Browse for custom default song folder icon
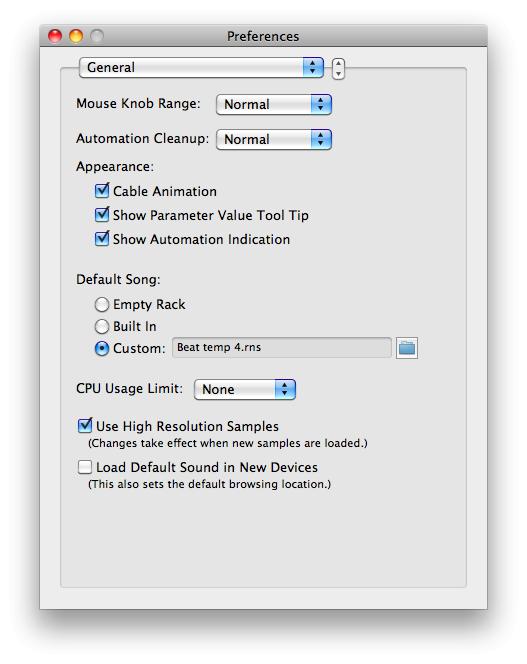Screen dimensions: 527x664 (407, 348)
